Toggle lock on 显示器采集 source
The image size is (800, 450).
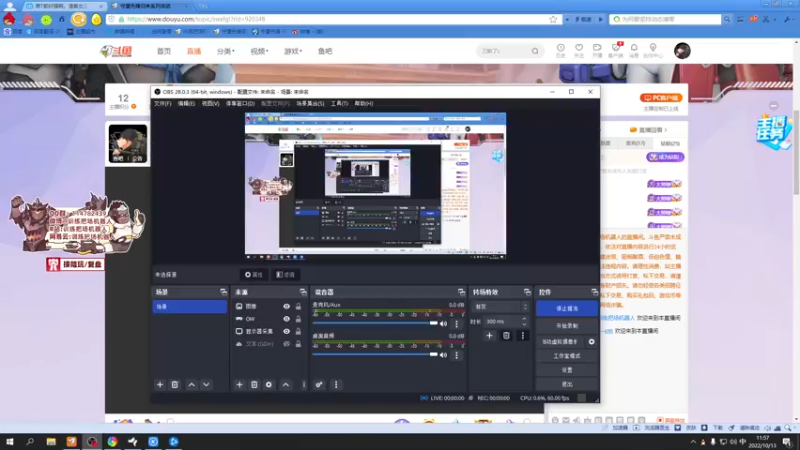coord(298,331)
